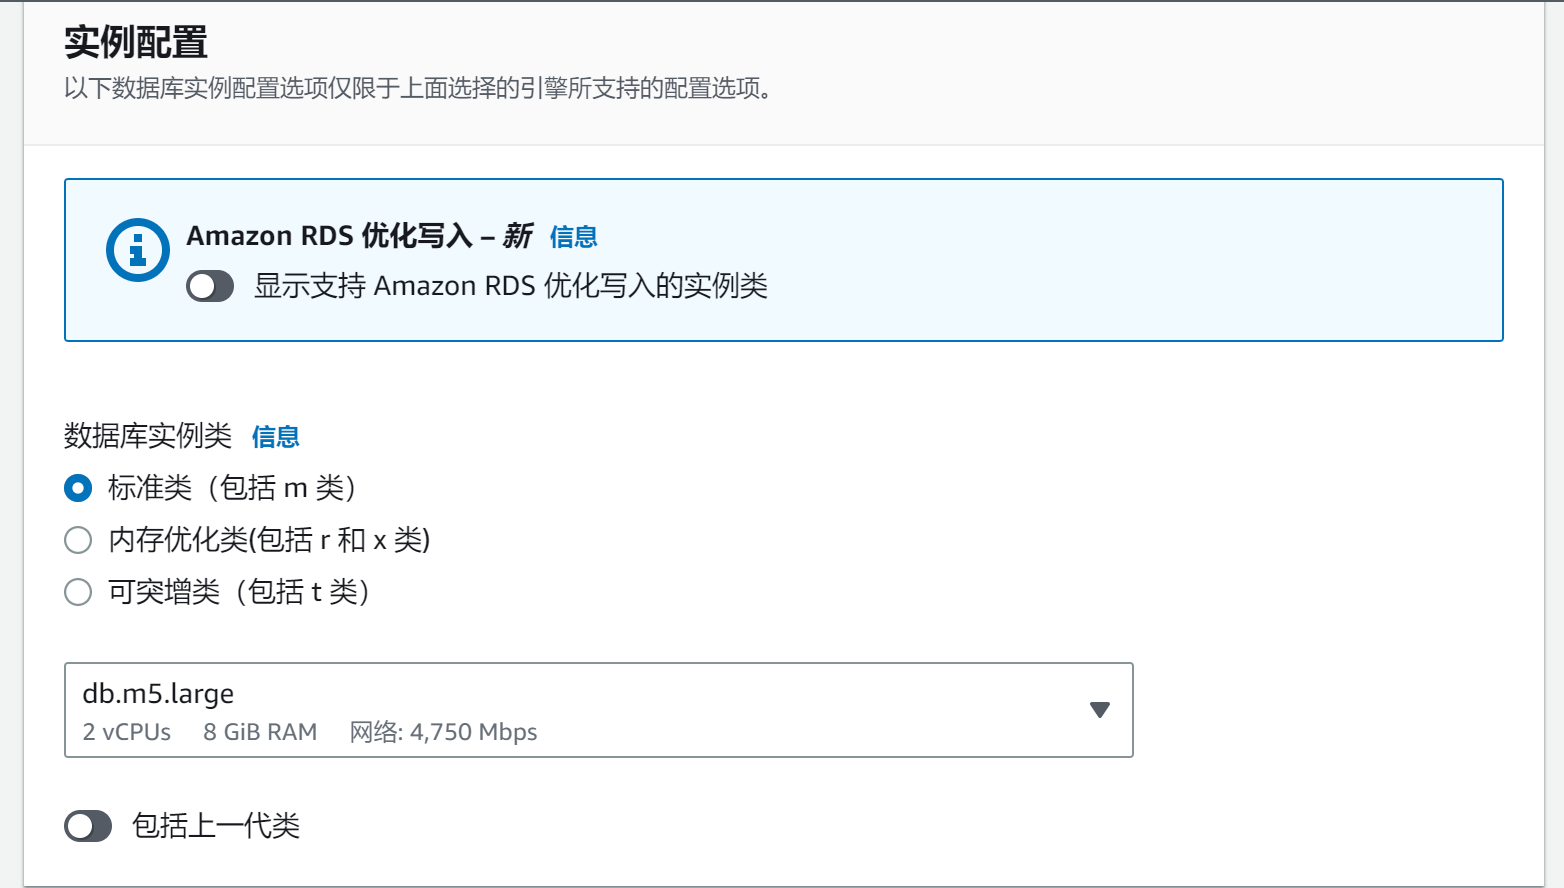Select the 可突增类 radio button circle
Image resolution: width=1564 pixels, height=888 pixels.
coord(78,592)
